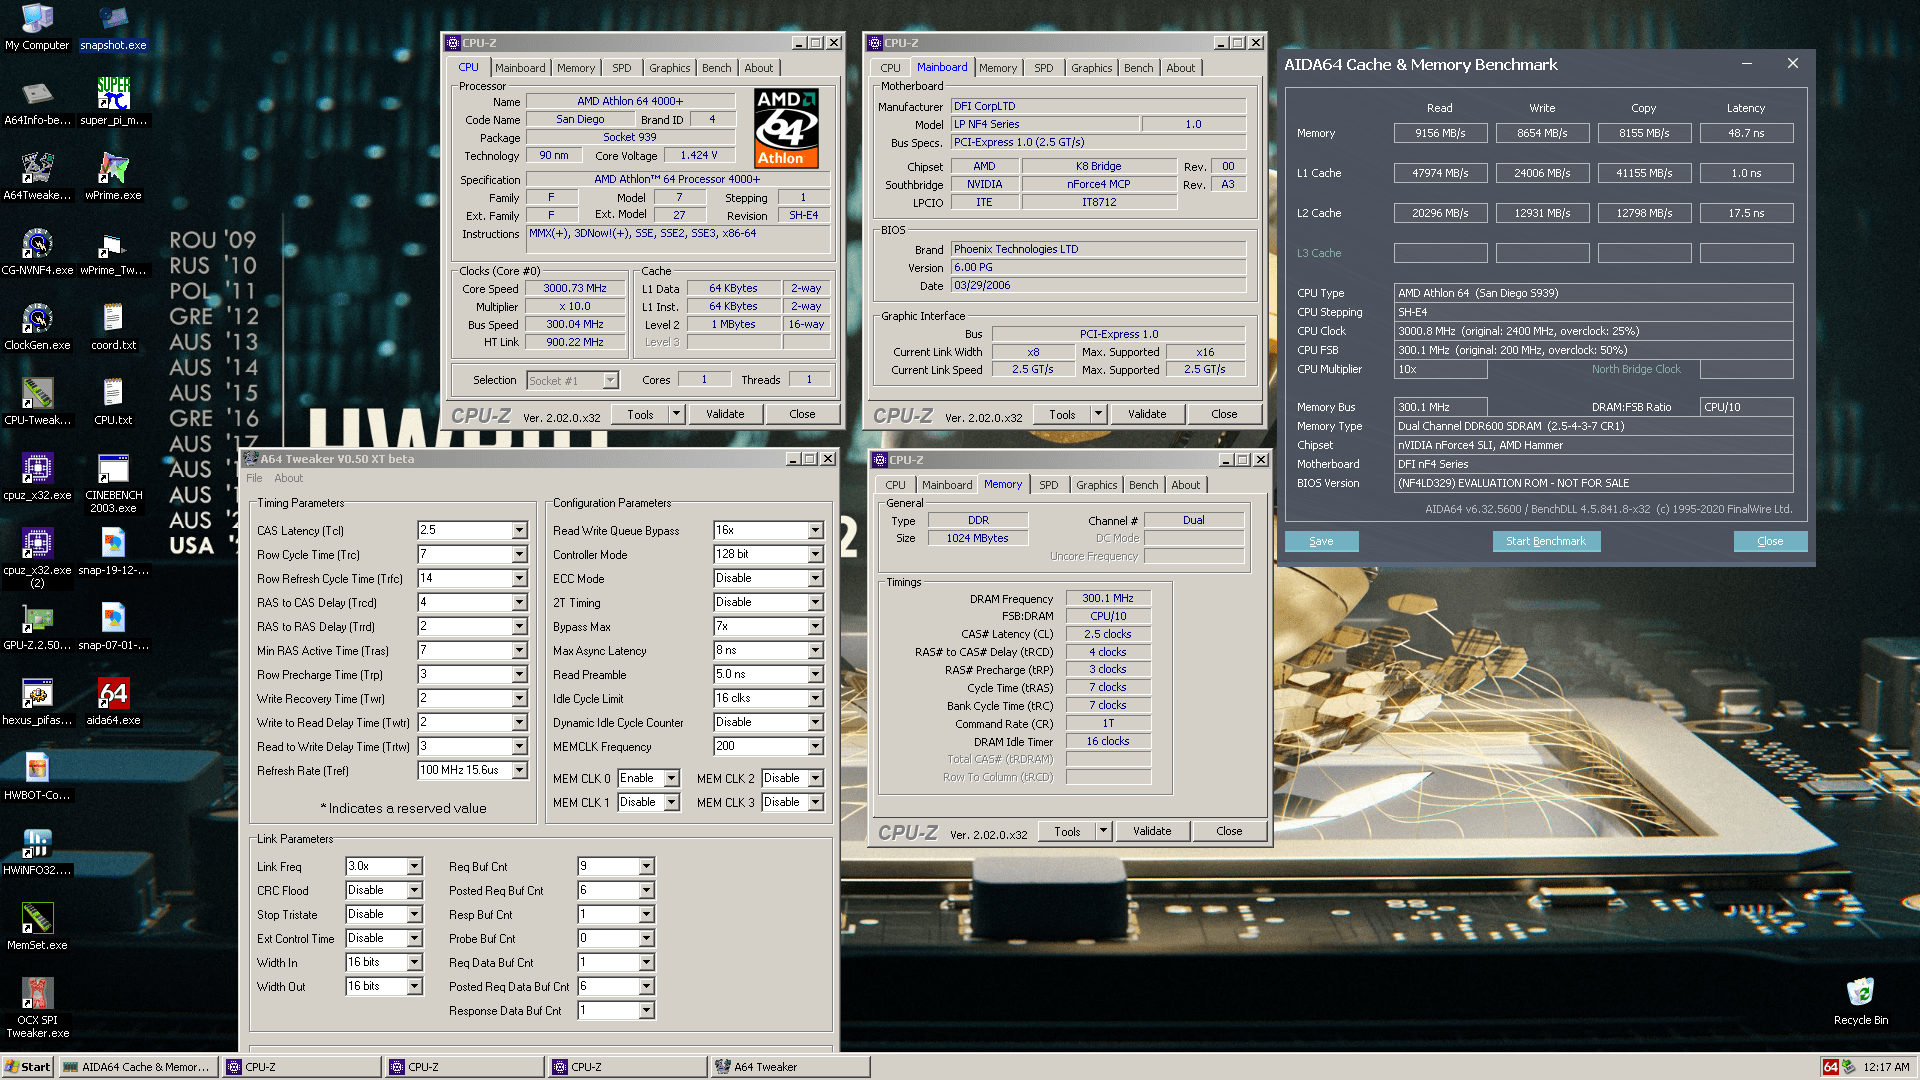This screenshot has height=1080, width=1920.
Task: Click Start Benchmark in AIDA64
Action: (1546, 541)
